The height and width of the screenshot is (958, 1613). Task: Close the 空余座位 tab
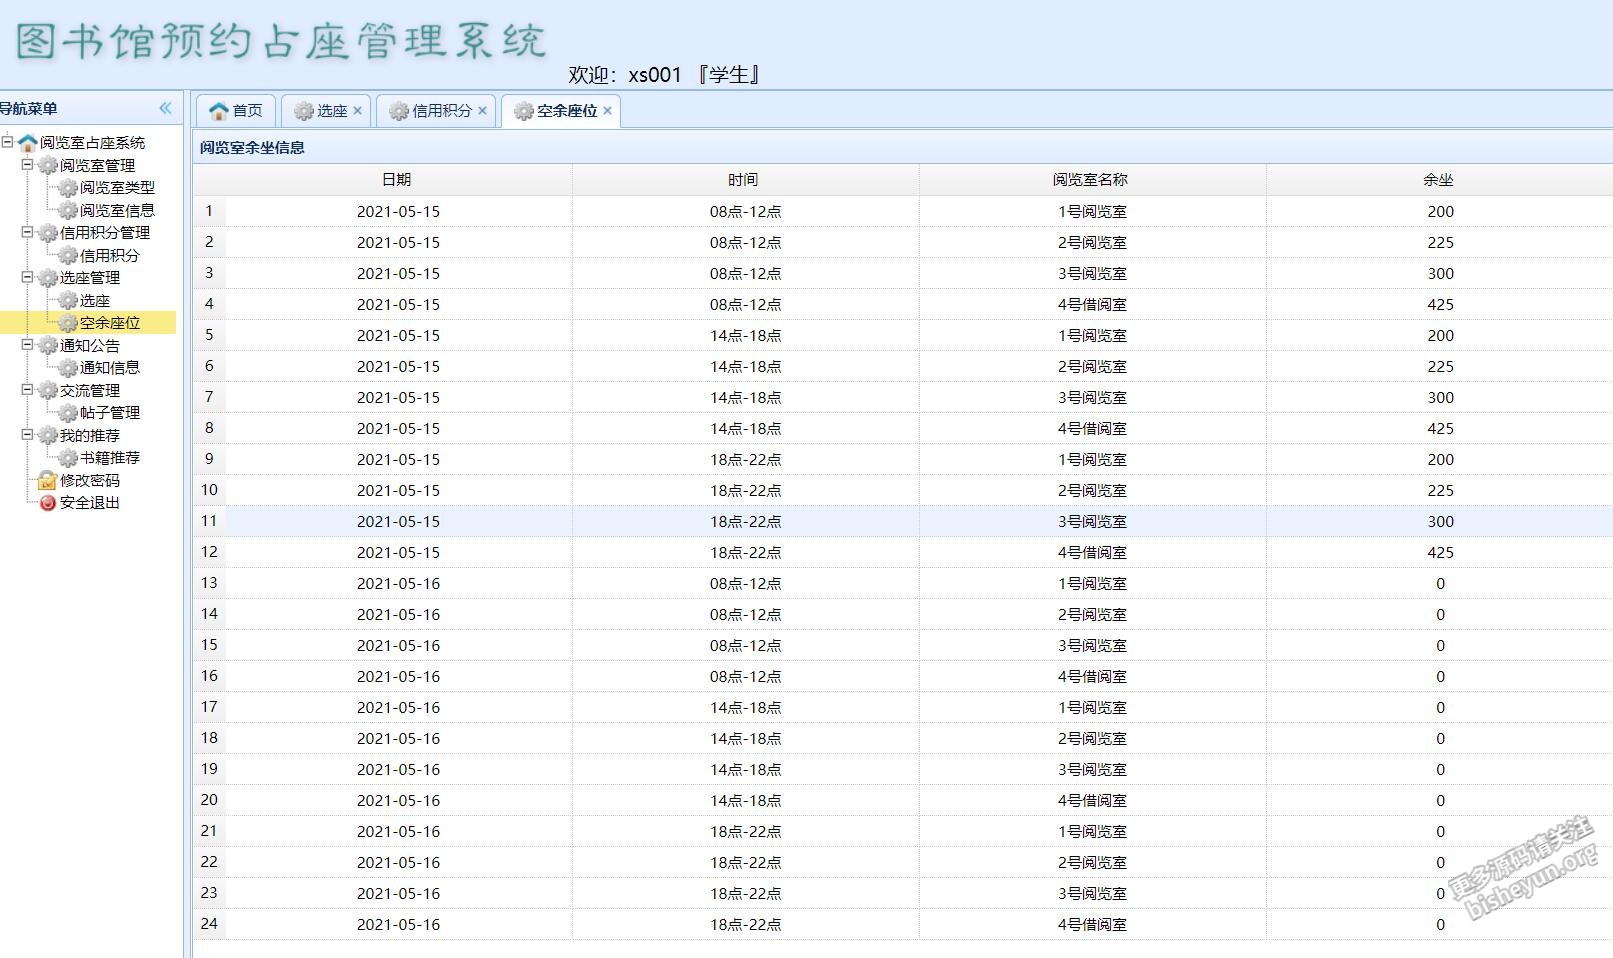tap(607, 111)
